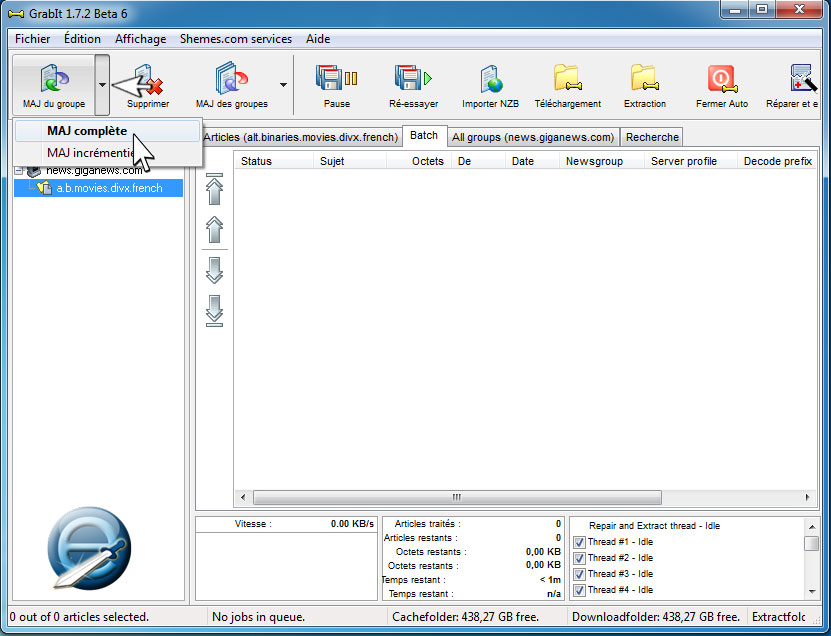Click the Cachefolder 438,27 GB free status

pyautogui.click(x=465, y=617)
